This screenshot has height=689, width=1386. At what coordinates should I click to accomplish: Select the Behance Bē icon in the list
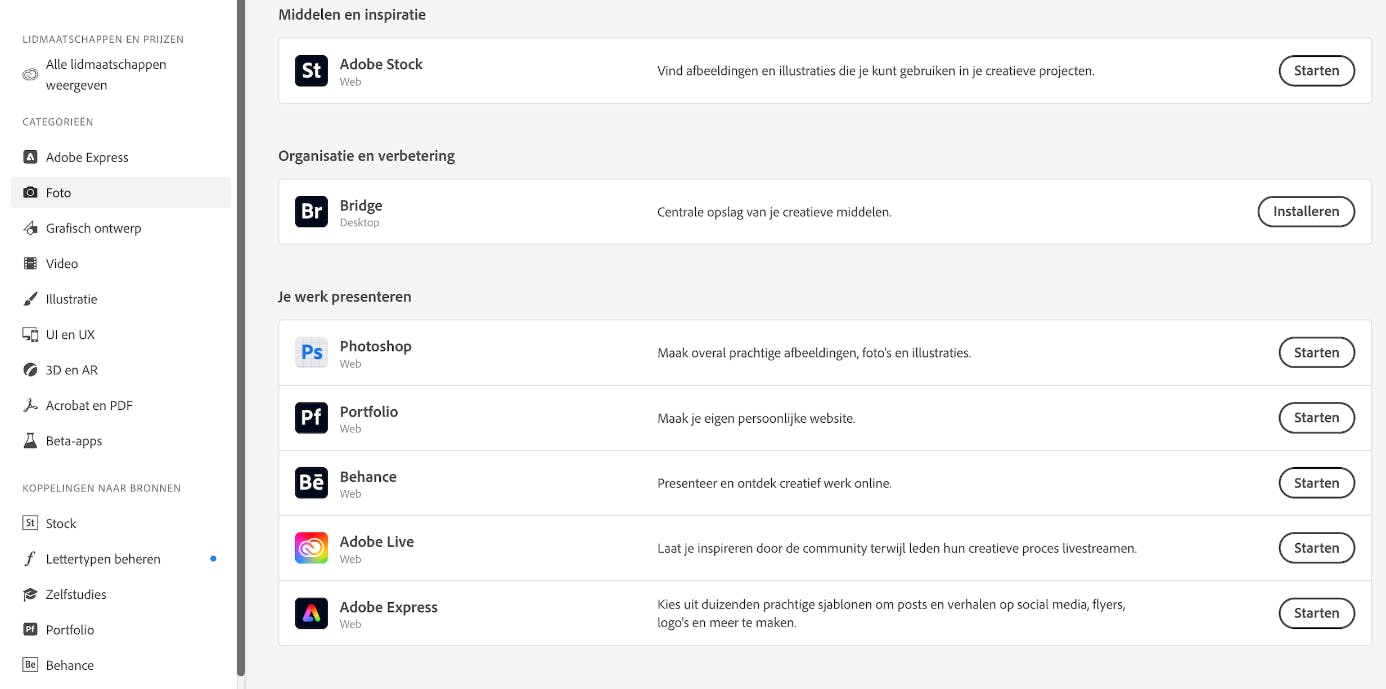(311, 482)
